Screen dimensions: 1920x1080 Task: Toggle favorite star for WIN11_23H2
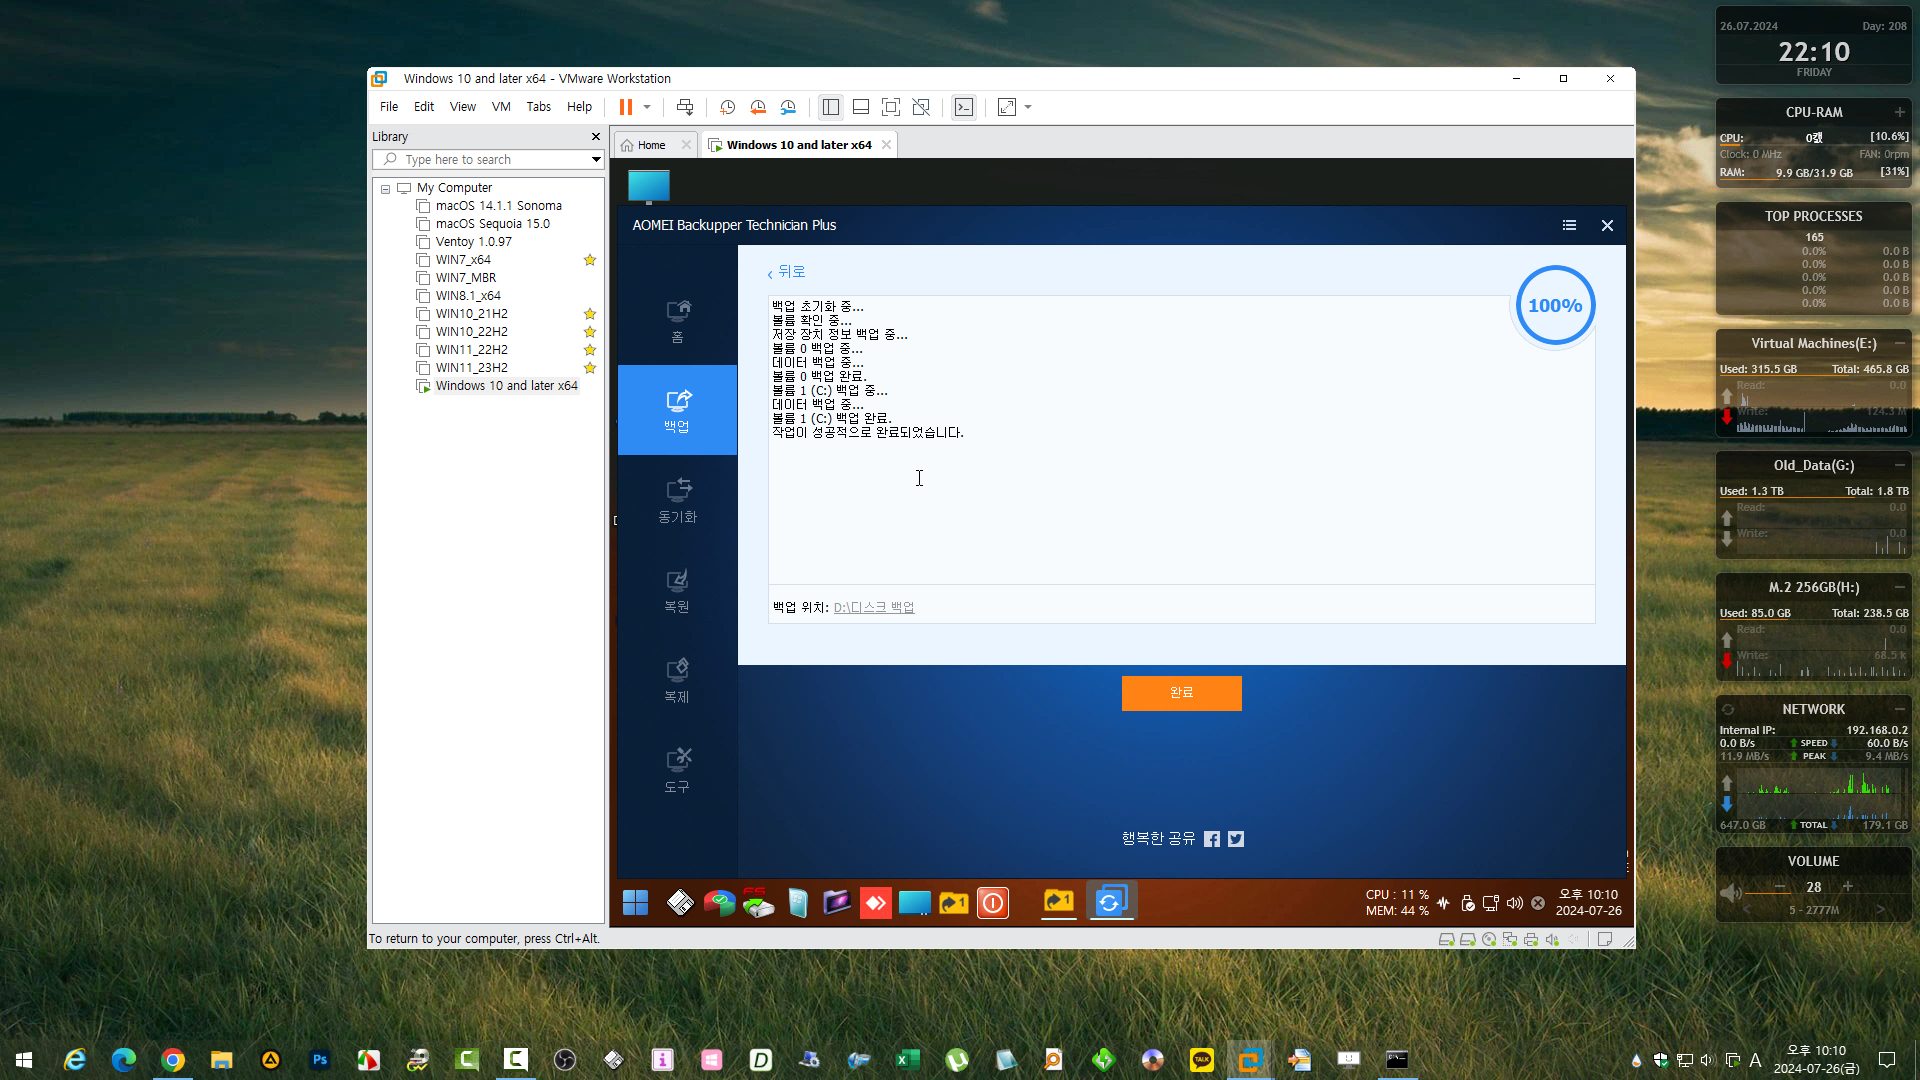pyautogui.click(x=590, y=368)
